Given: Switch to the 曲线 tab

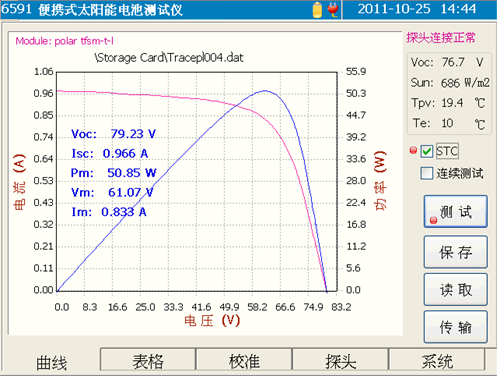Looking at the screenshot, I should point(51,362).
